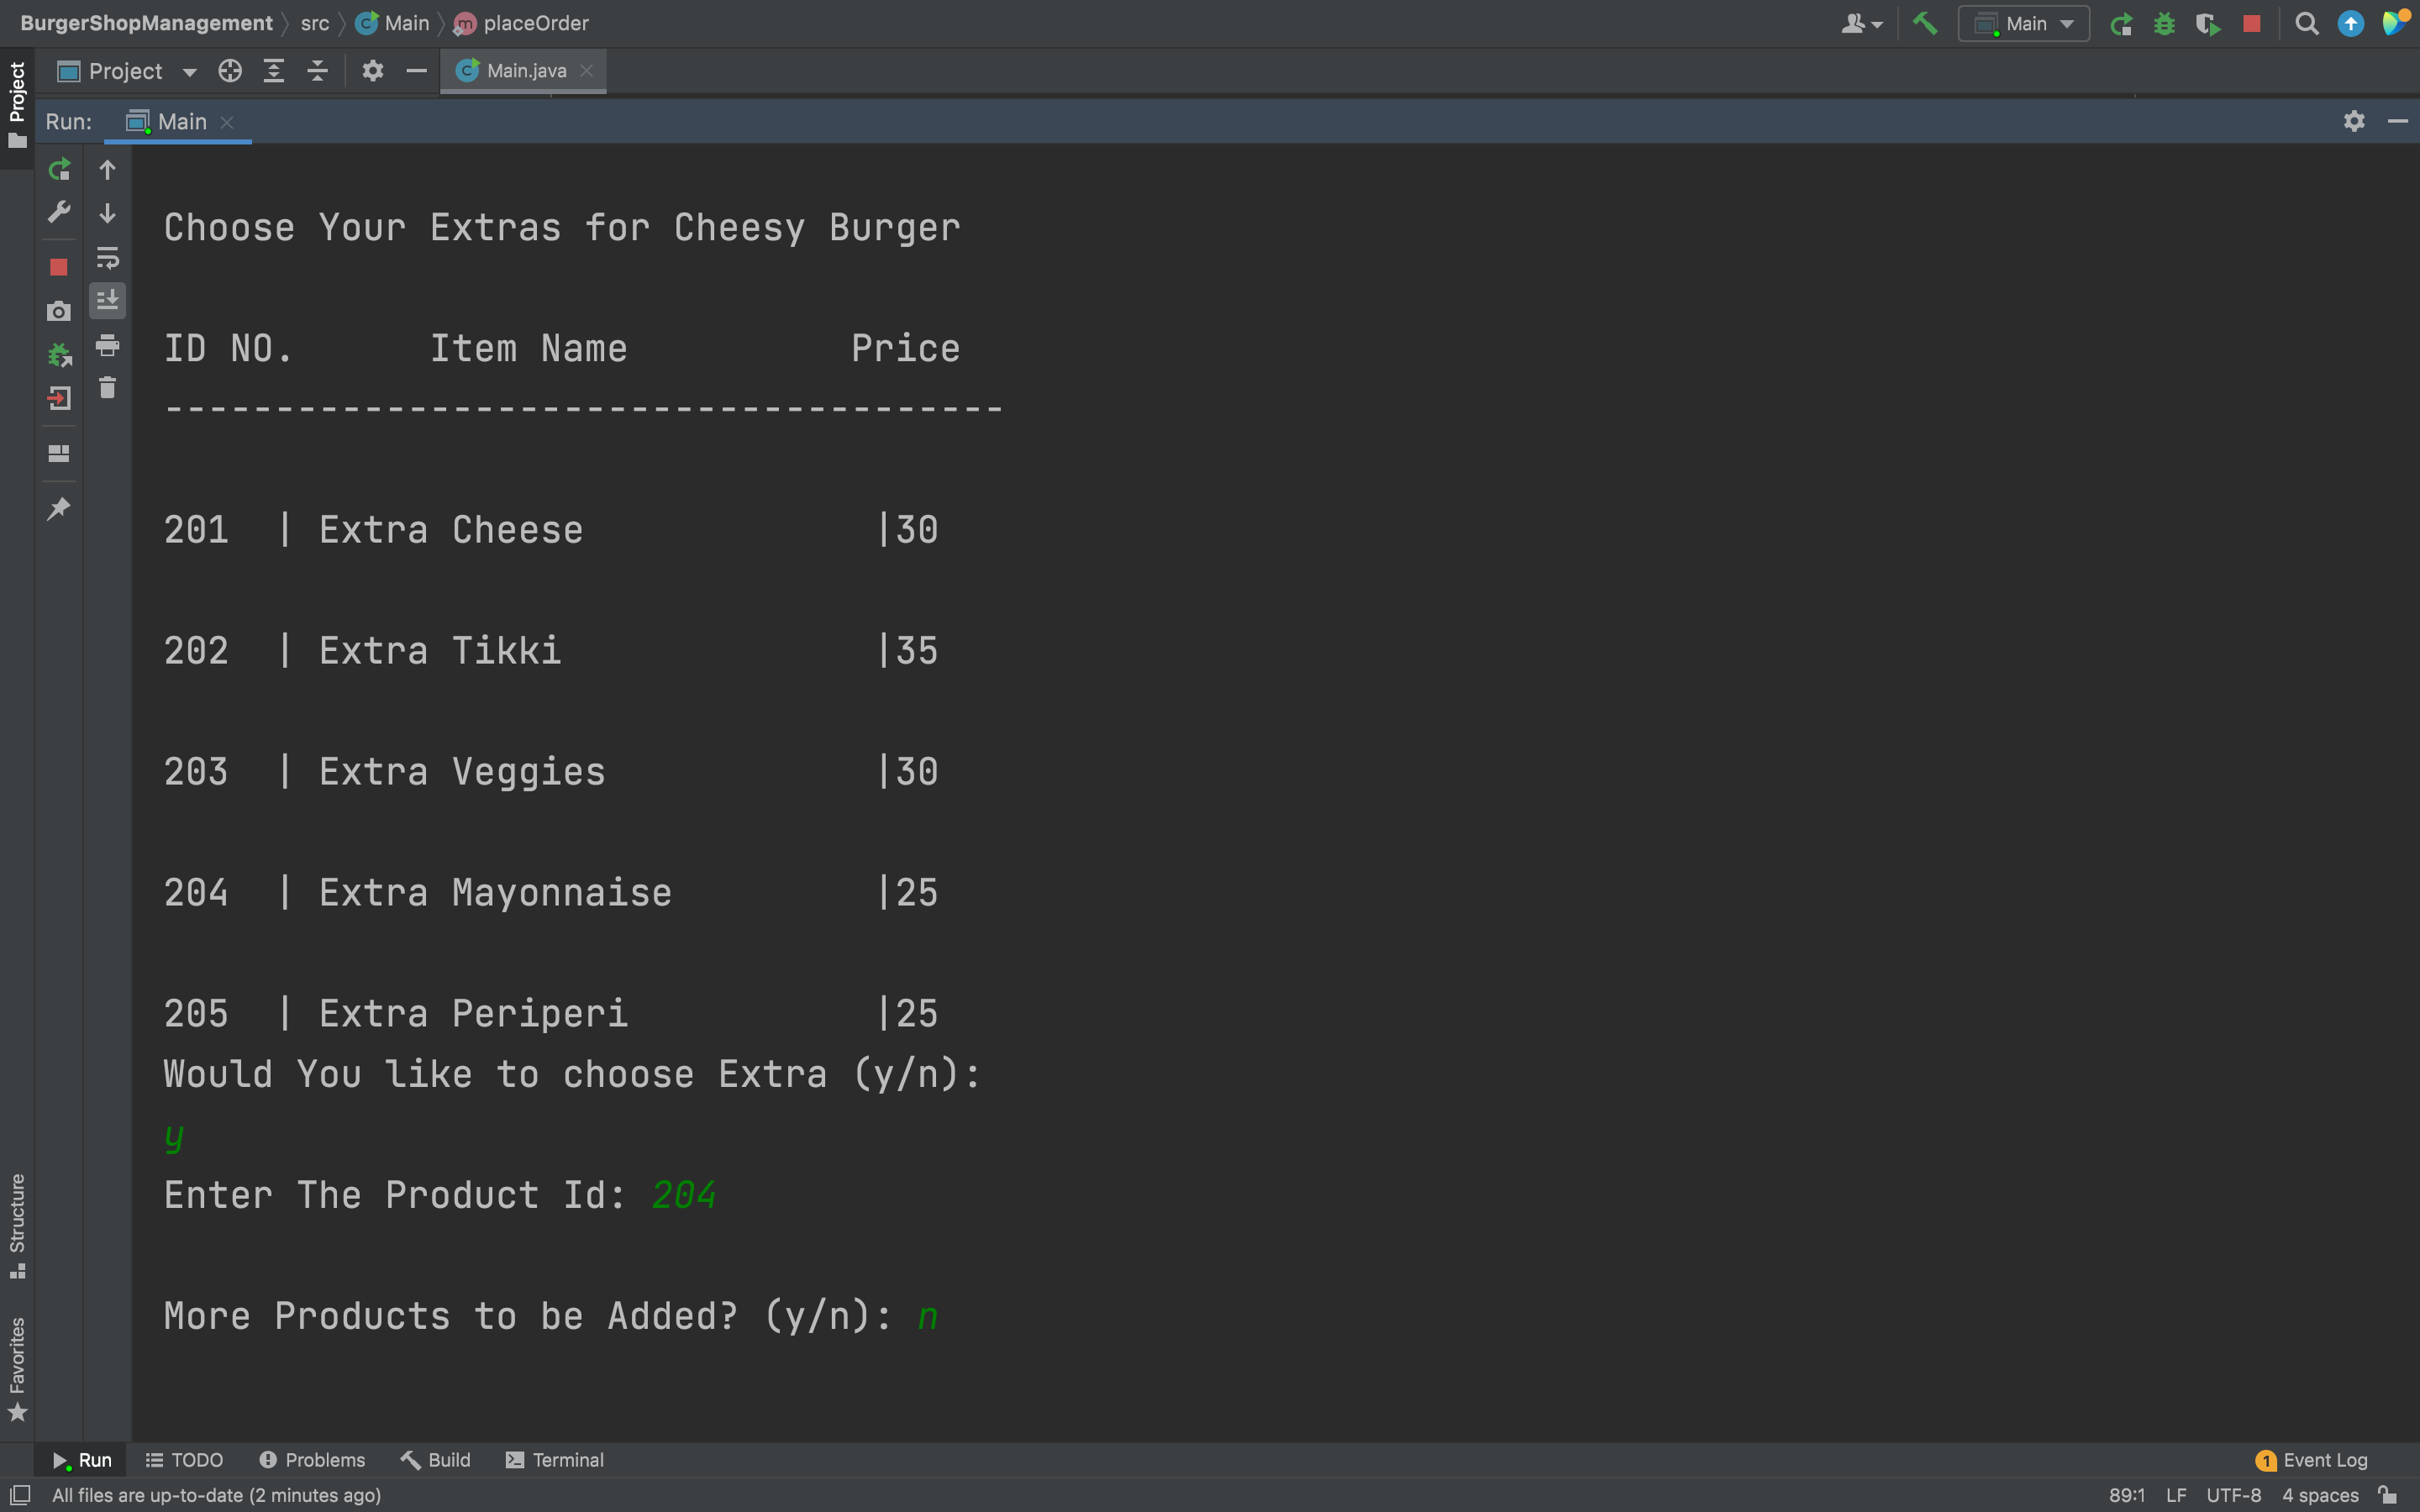Open the Problems tool tab

coord(312,1460)
